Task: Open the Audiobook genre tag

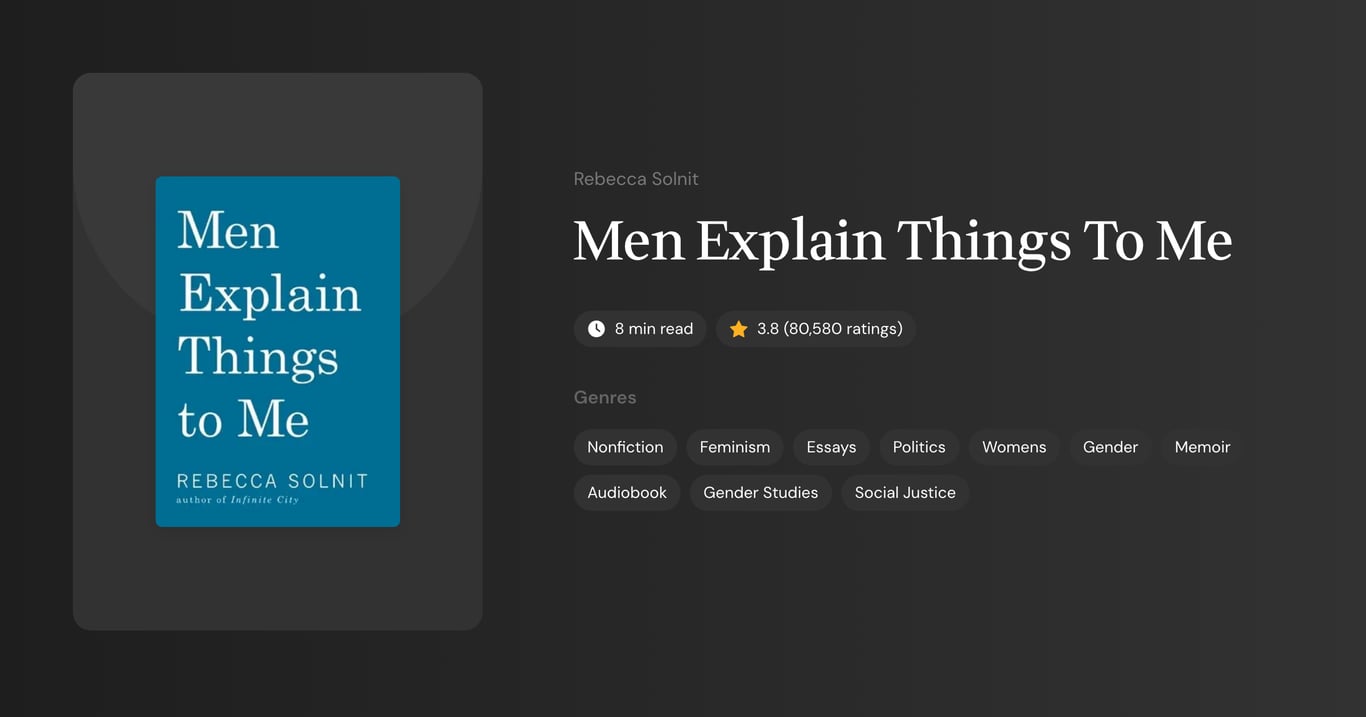Action: (627, 493)
